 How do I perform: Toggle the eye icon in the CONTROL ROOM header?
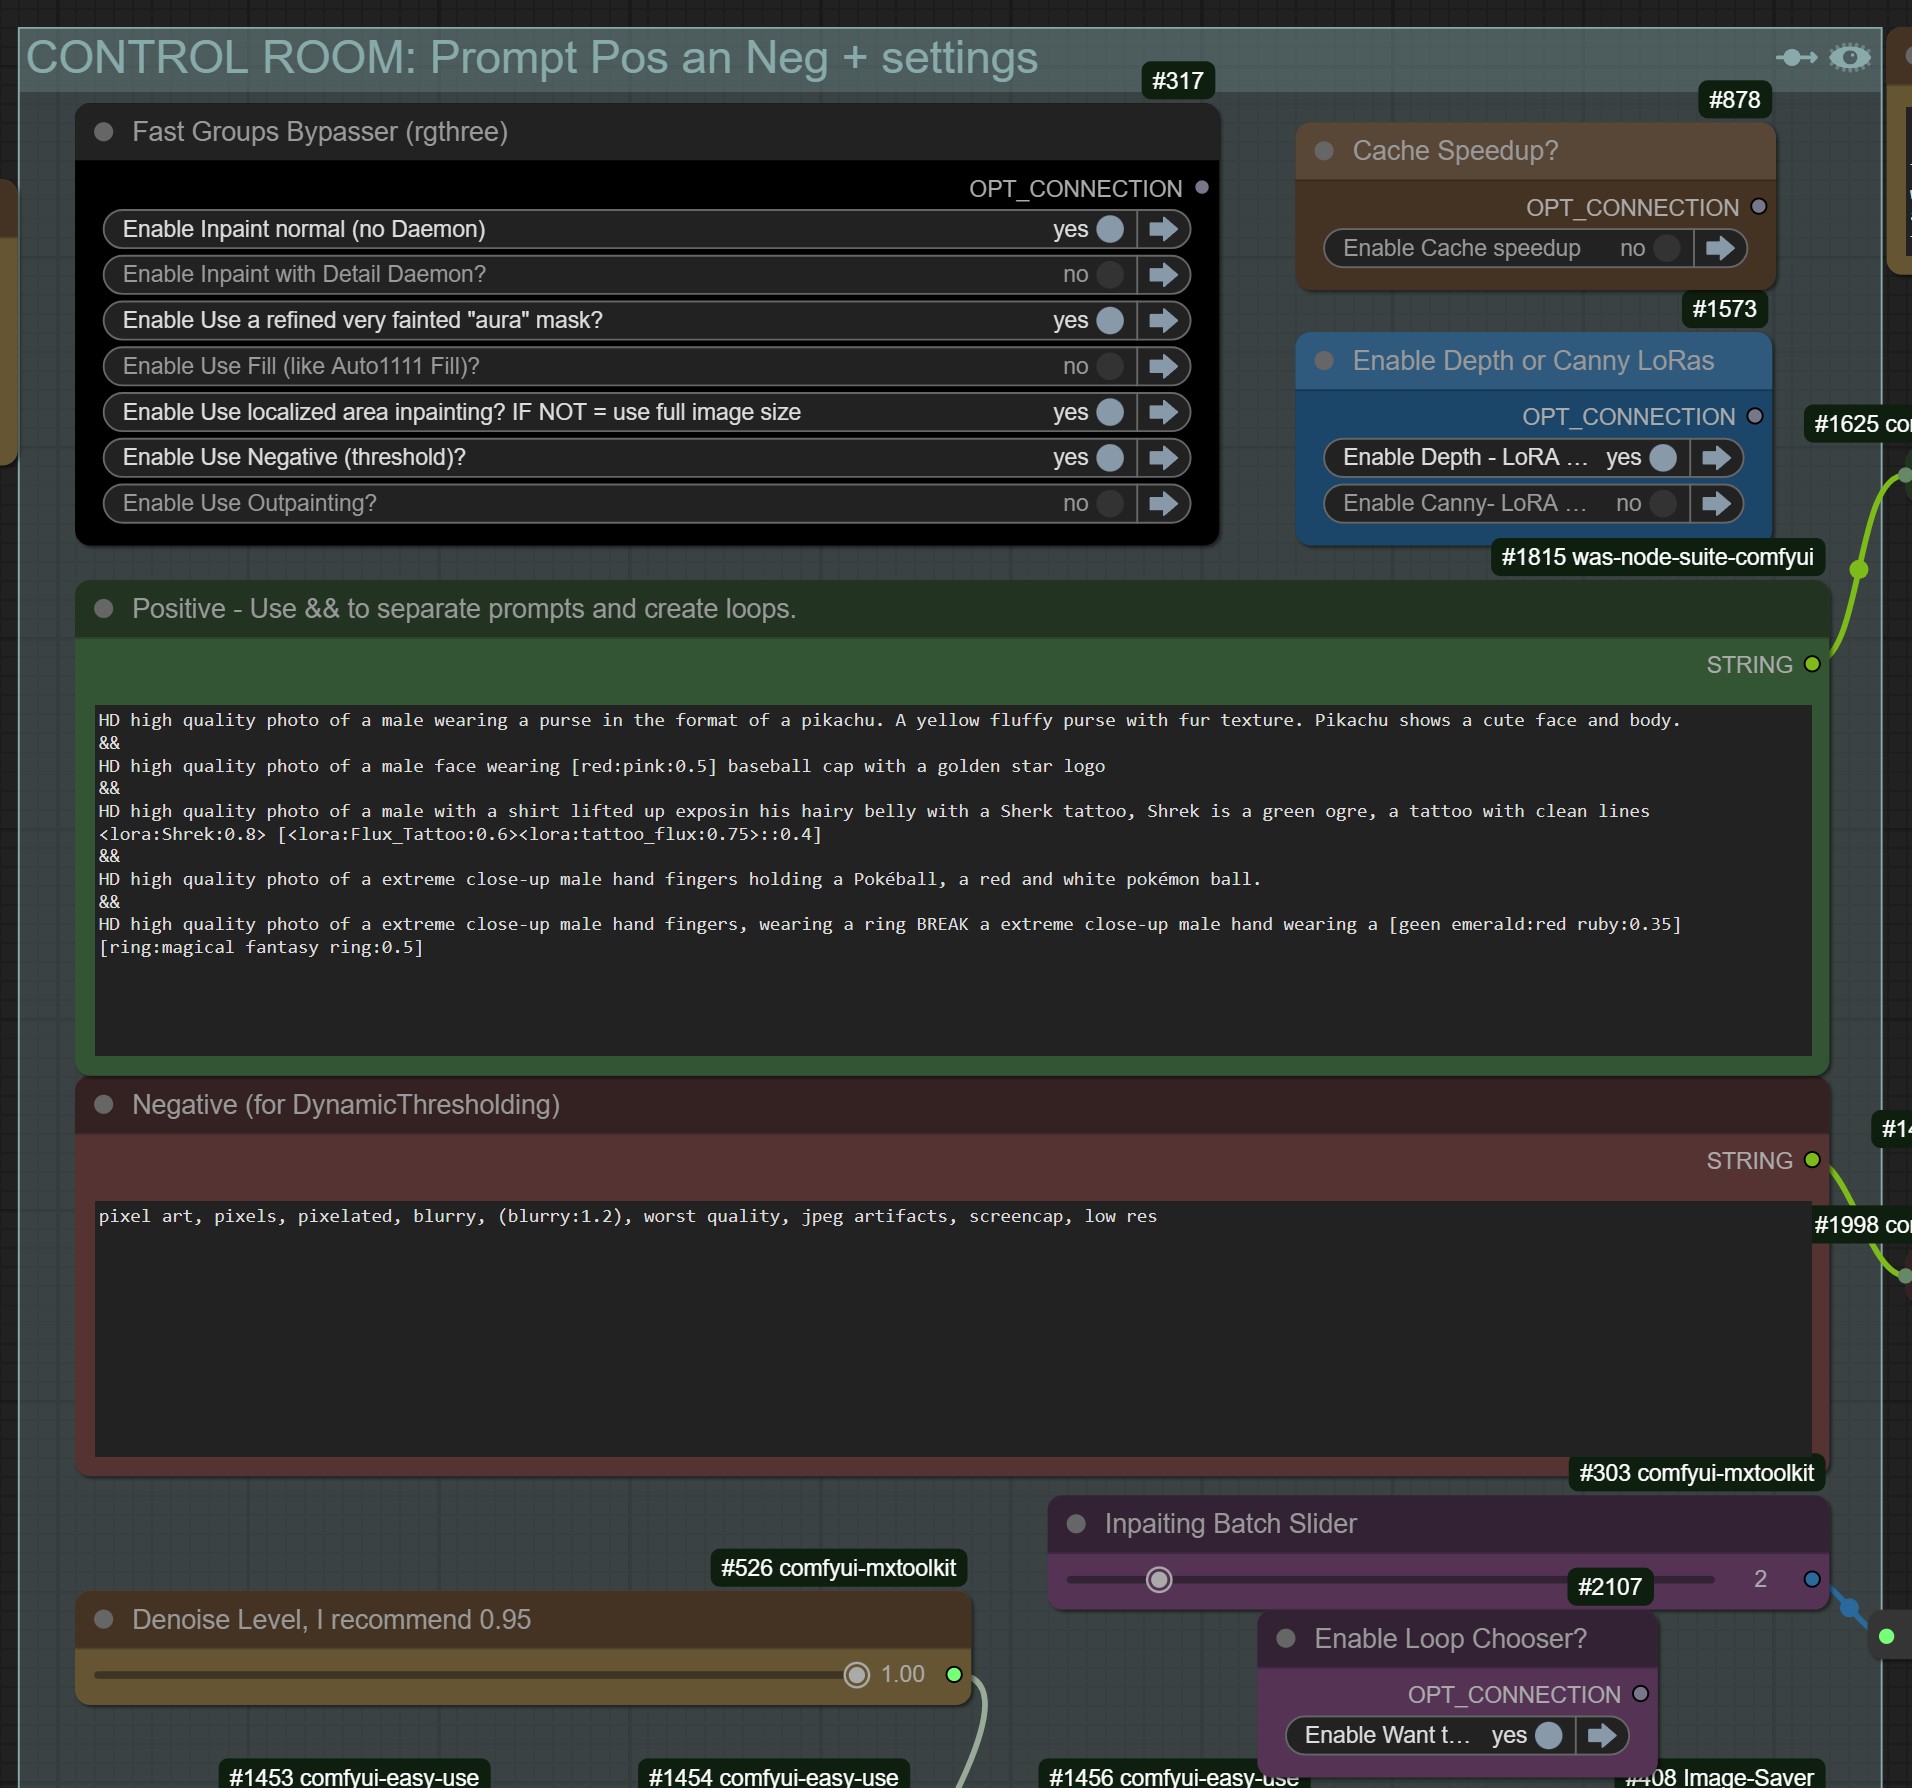(1850, 58)
